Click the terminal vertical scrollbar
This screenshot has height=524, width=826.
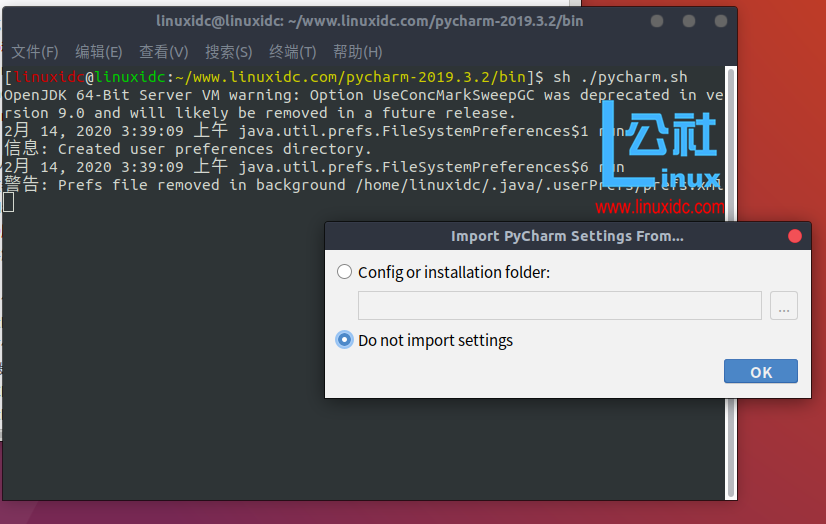pyautogui.click(x=731, y=283)
